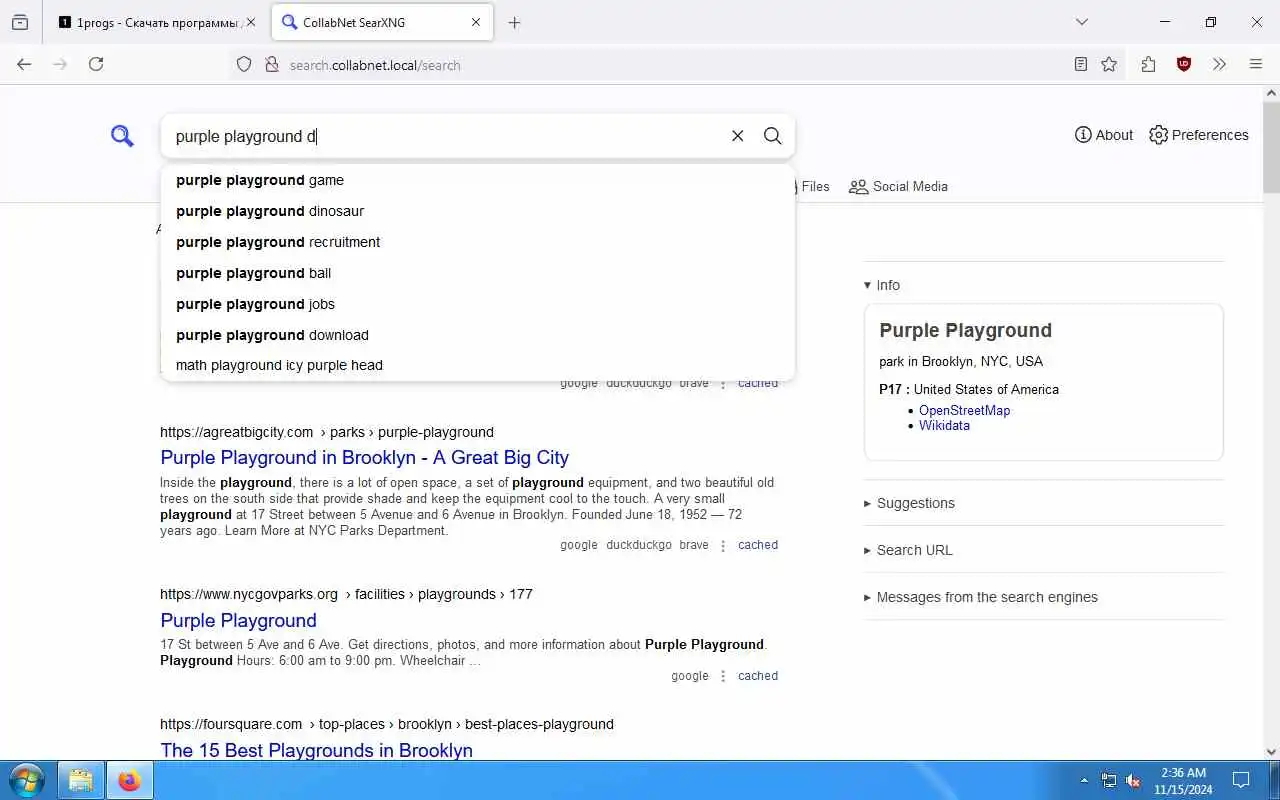Open The 15 Best Playgrounds result
Viewport: 1280px width, 800px height.
tap(316, 750)
